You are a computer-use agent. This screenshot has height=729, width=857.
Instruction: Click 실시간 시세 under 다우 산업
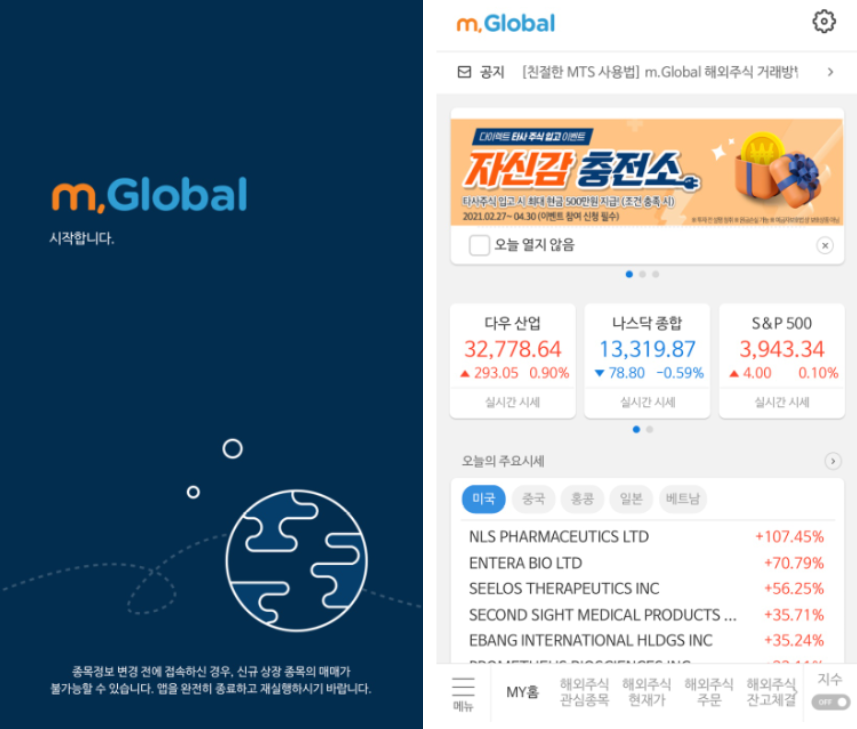[513, 402]
